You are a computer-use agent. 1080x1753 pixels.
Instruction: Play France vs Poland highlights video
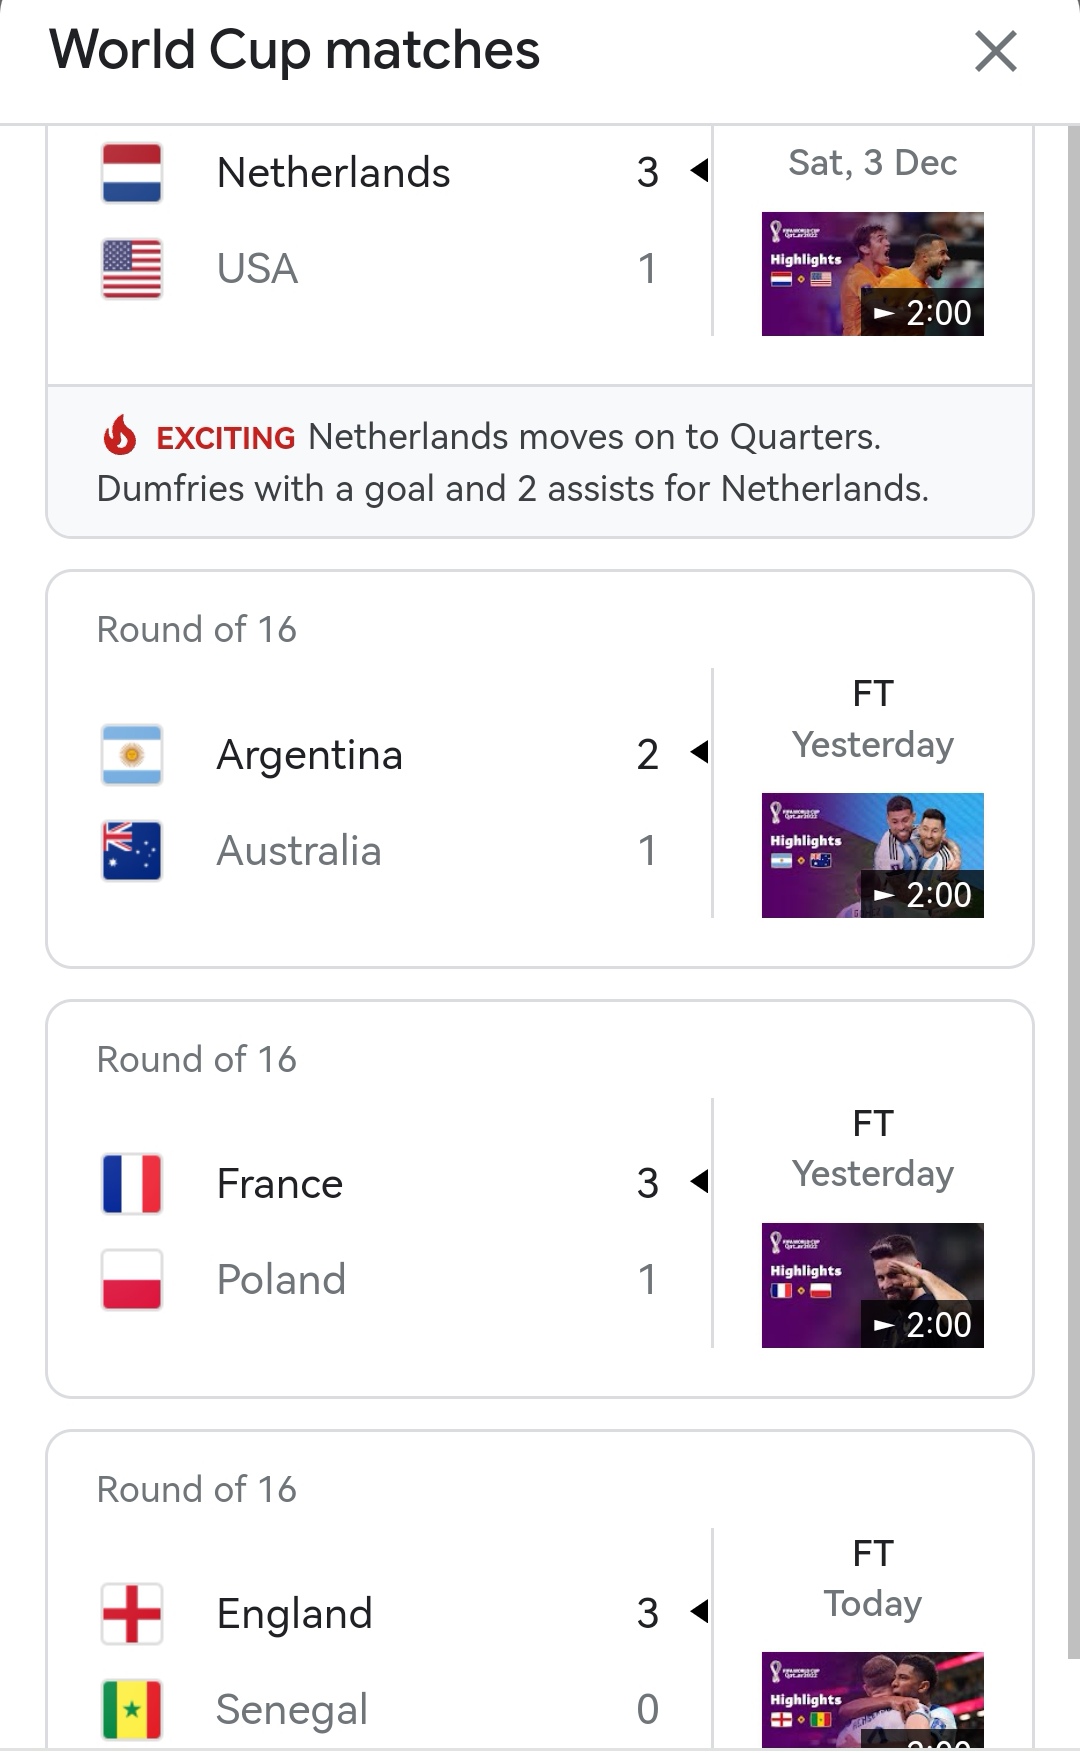pos(872,1285)
